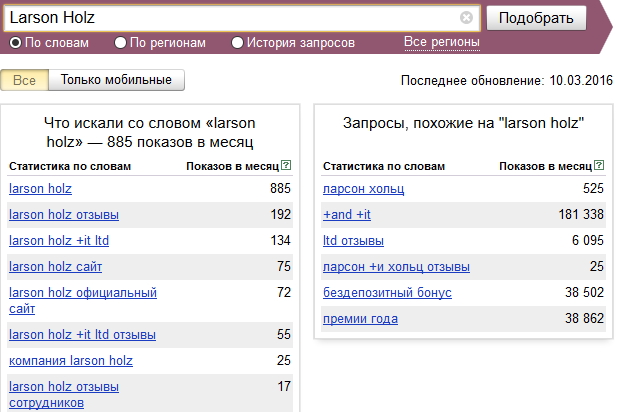618x412 pixels.
Task: Open the 'larson holz +it ltd' link
Action: tap(59, 240)
